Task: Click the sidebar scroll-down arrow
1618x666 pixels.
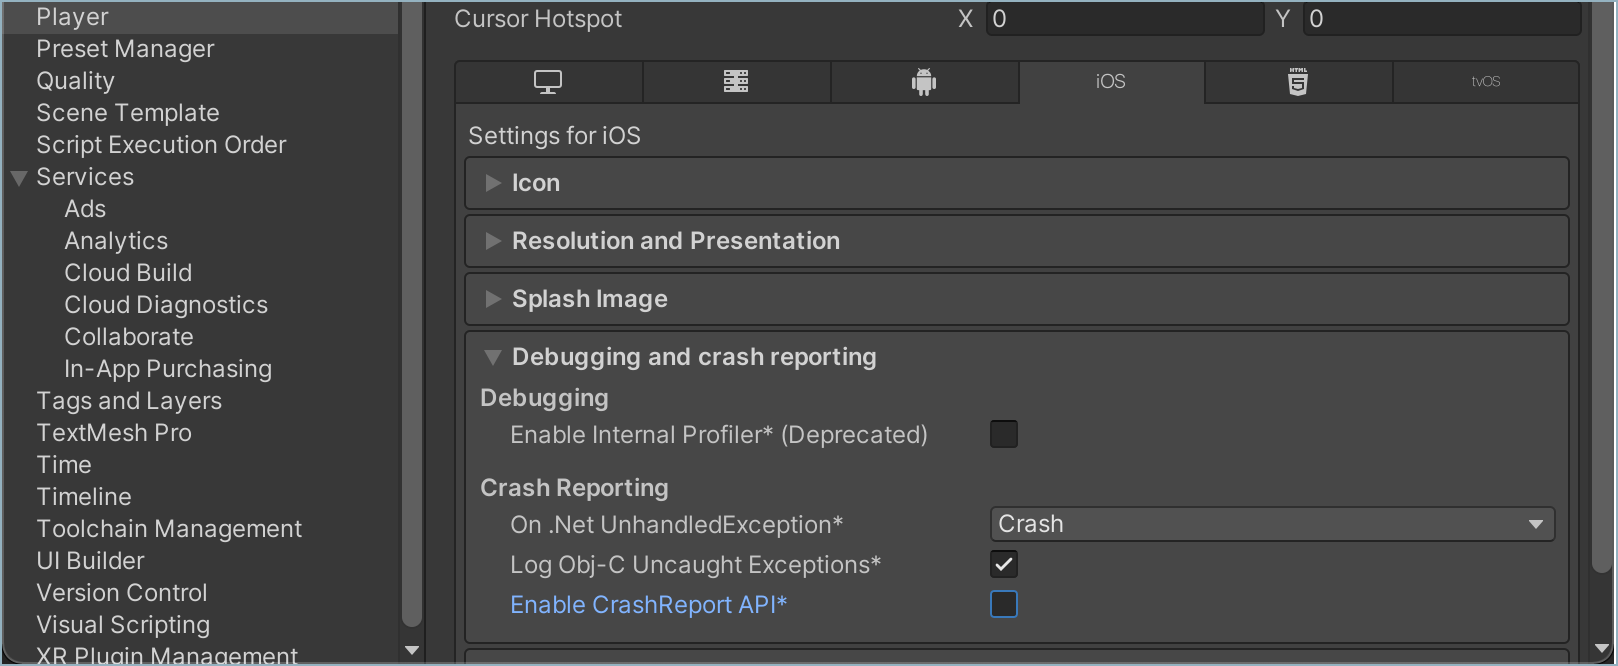Action: click(x=411, y=651)
